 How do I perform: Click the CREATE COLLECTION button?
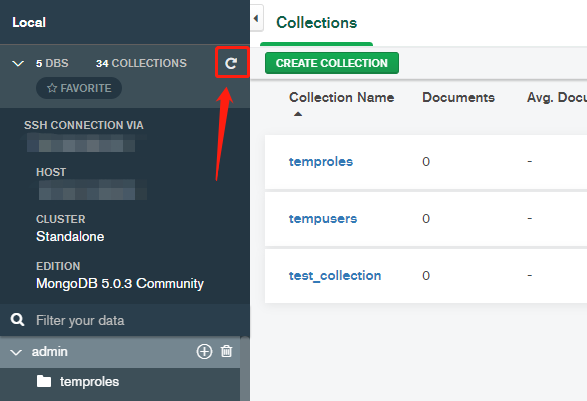pyautogui.click(x=332, y=63)
